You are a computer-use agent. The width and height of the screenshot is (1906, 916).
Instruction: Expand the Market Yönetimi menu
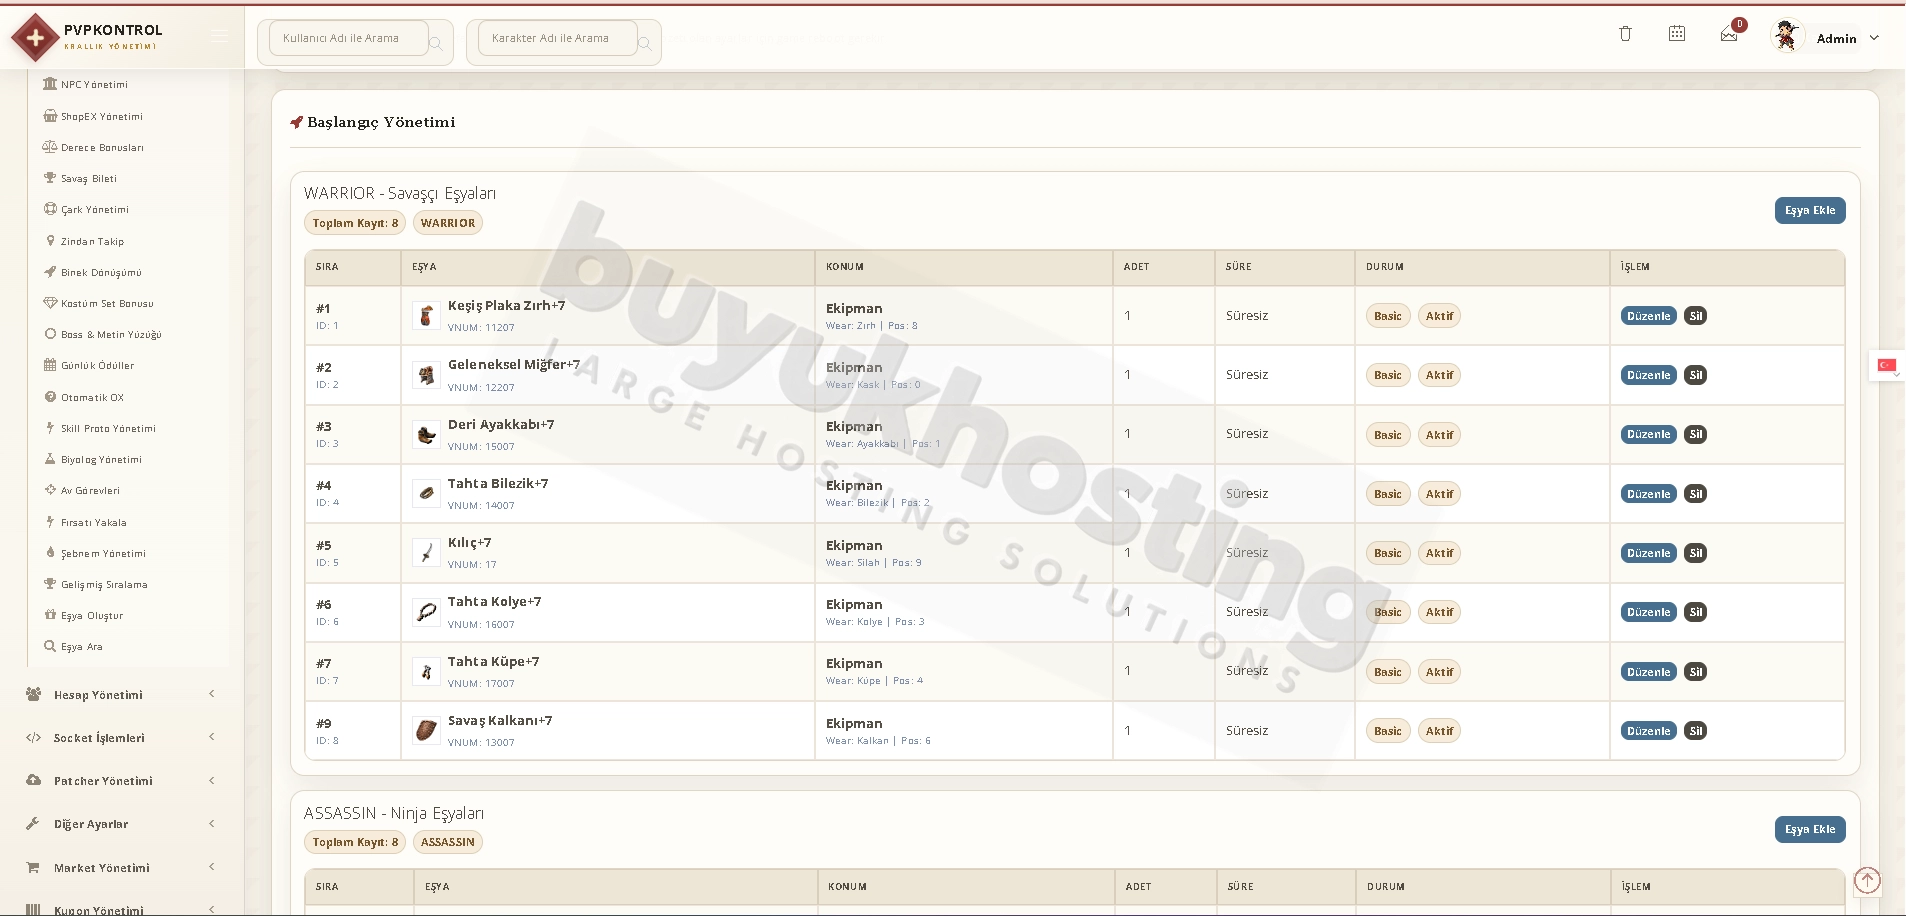pyautogui.click(x=120, y=868)
